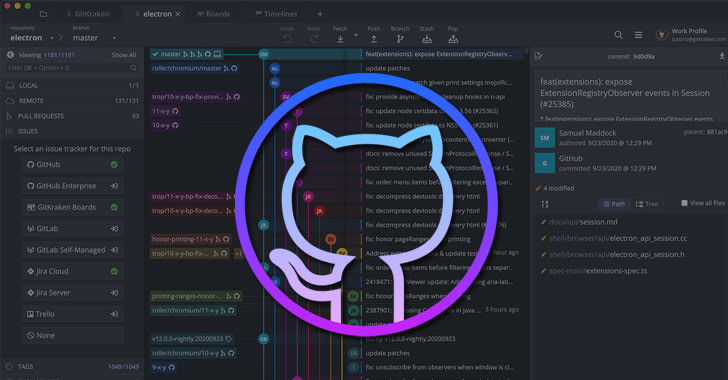Switch file list to Tree view
This screenshot has width=728, height=380.
point(647,204)
